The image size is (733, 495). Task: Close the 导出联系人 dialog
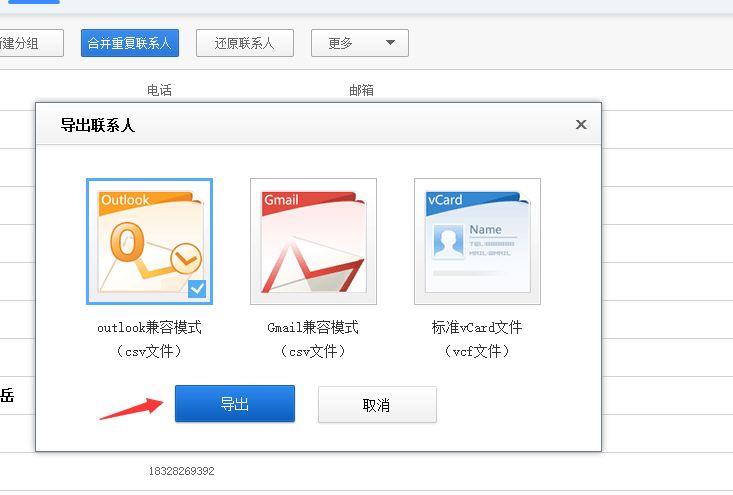pos(581,124)
